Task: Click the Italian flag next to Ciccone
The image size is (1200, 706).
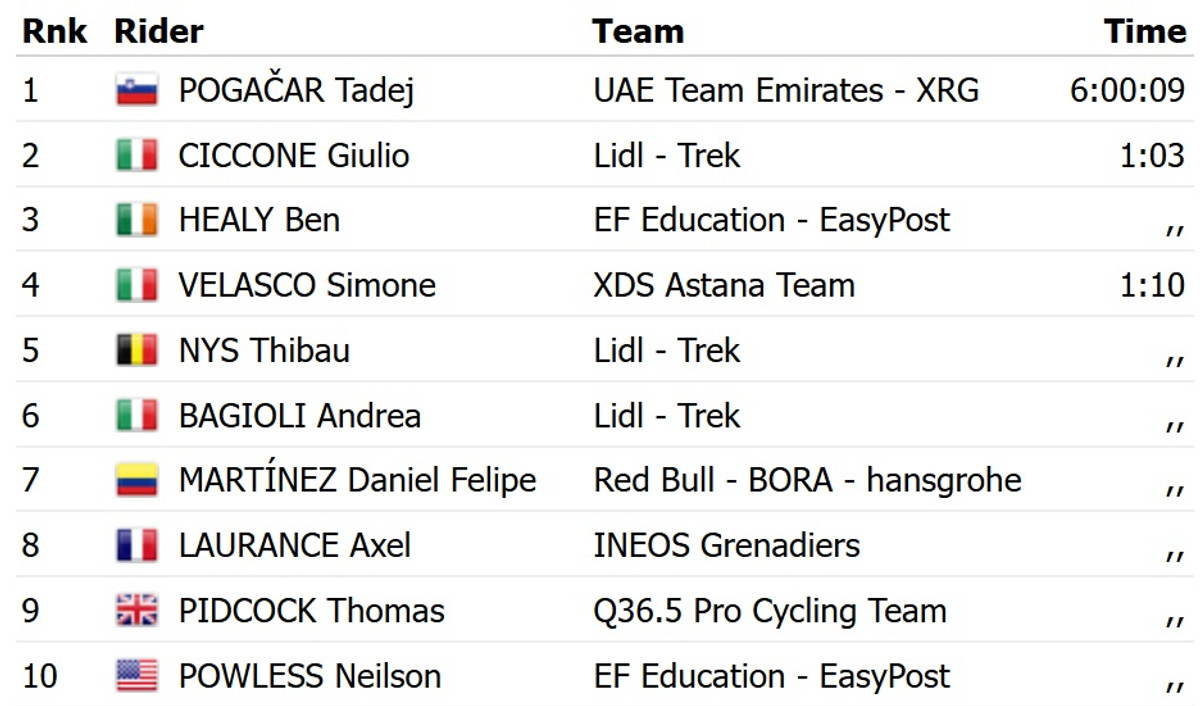Action: click(x=136, y=156)
